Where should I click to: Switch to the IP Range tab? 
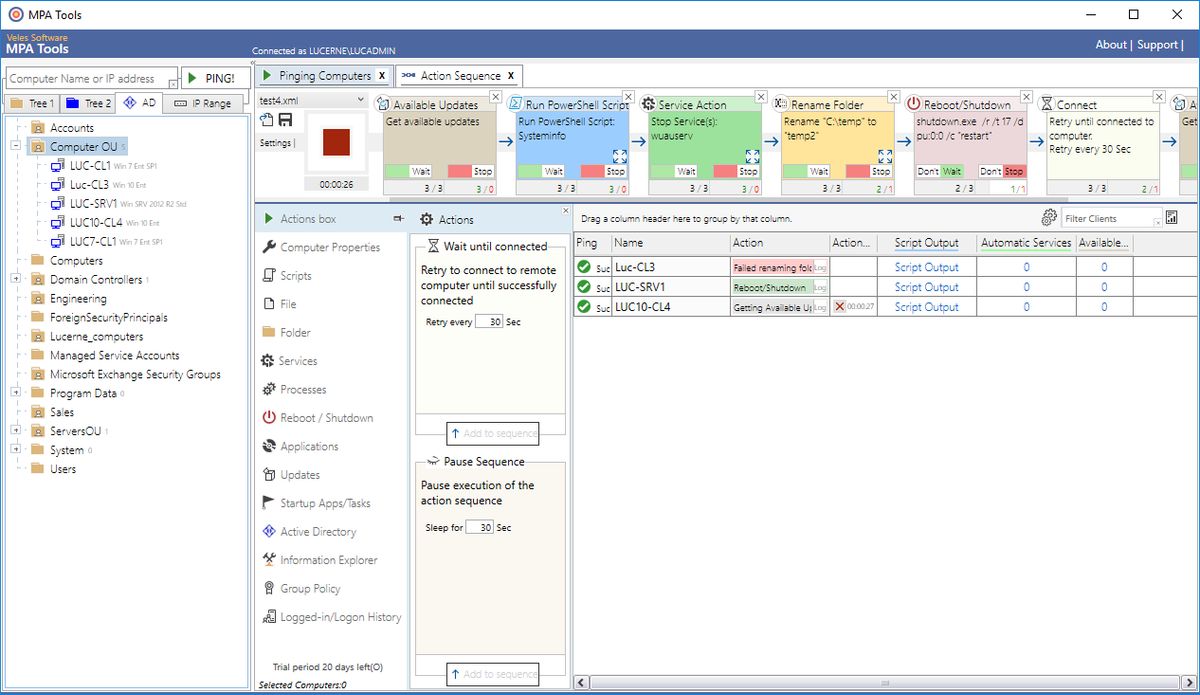click(202, 103)
